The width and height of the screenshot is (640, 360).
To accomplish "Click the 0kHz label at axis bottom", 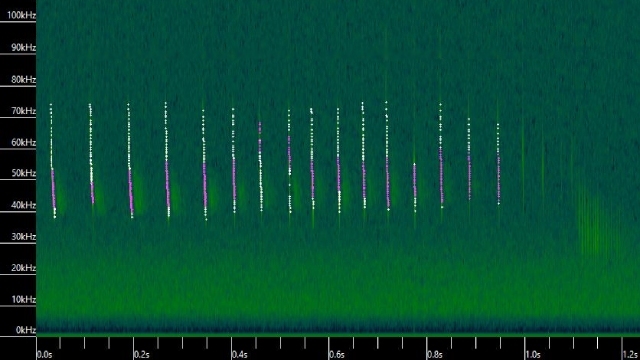I will pos(25,330).
